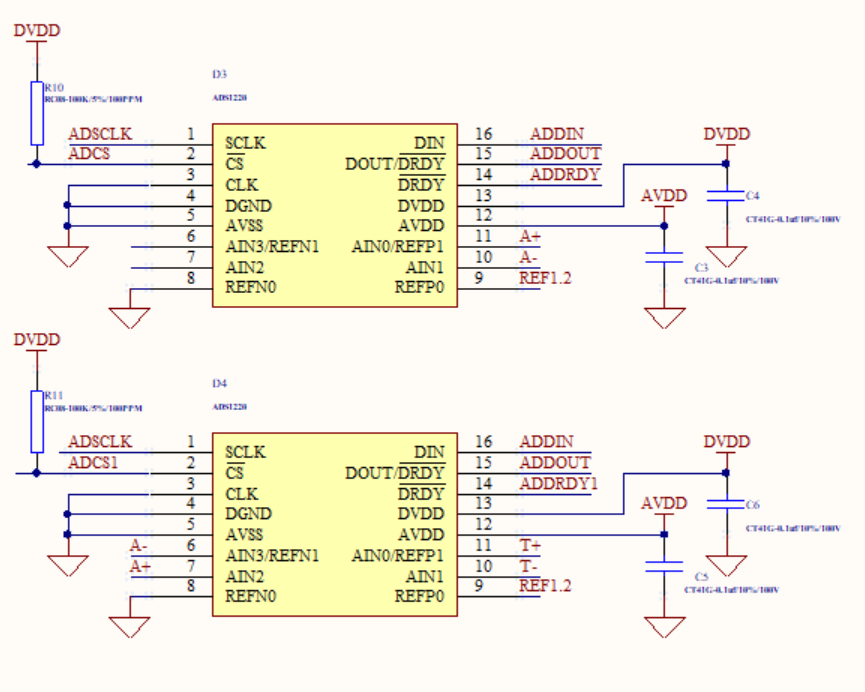Click the C5 designator text

point(701,577)
